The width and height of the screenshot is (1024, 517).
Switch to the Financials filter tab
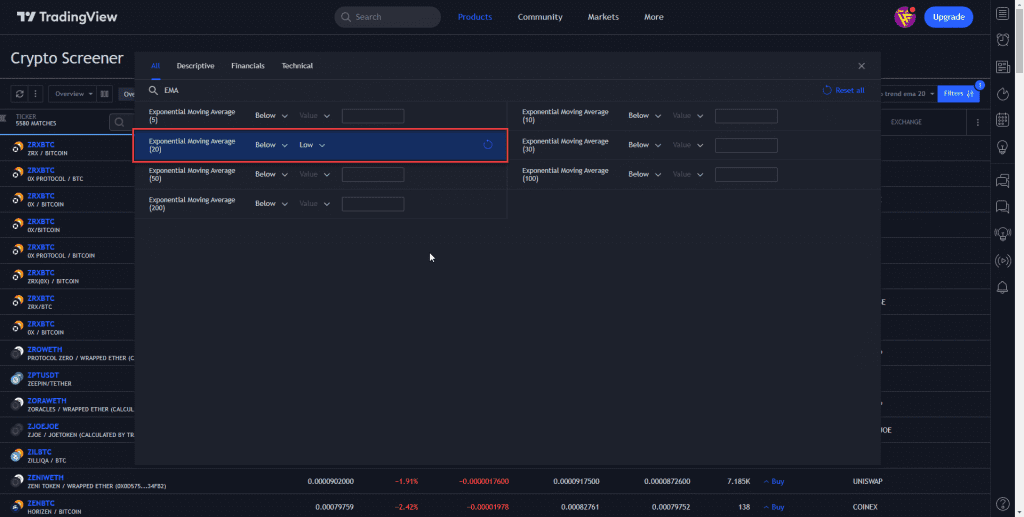tap(248, 66)
